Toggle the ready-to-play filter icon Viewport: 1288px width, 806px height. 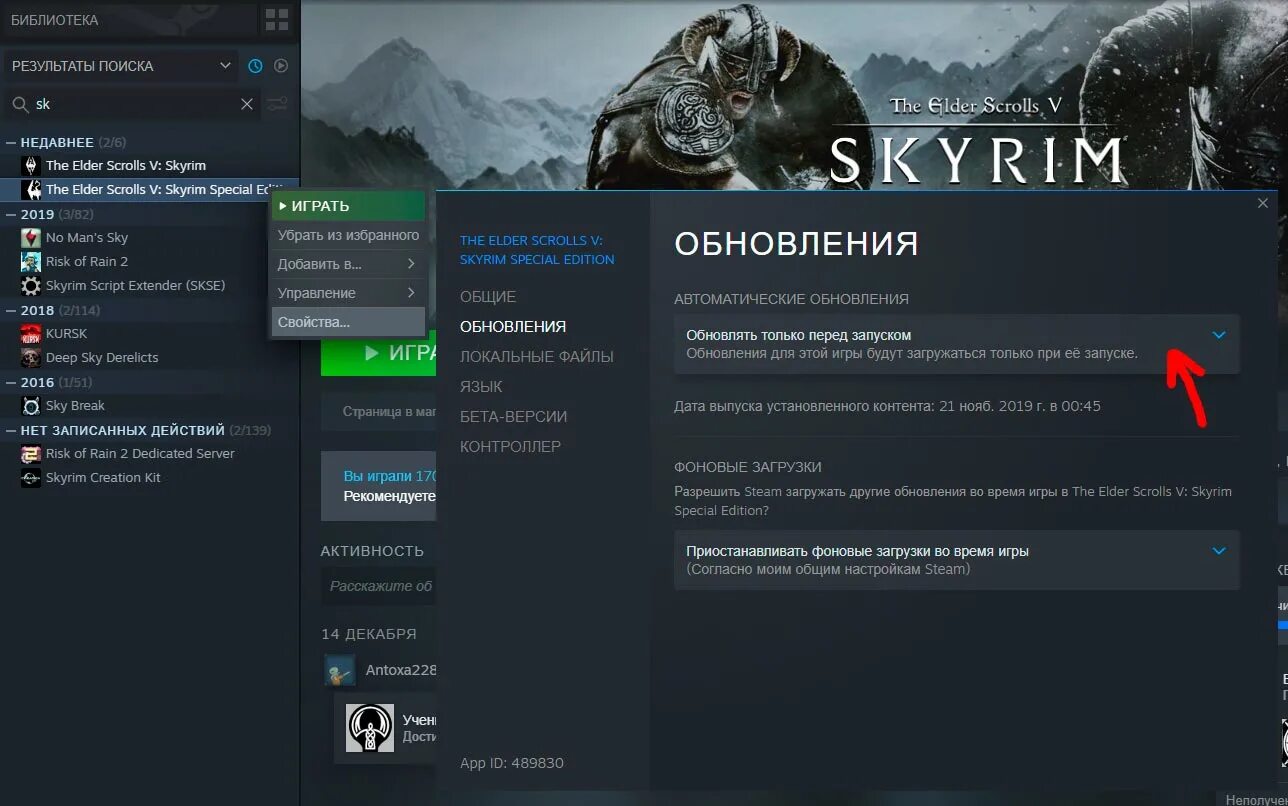point(281,66)
